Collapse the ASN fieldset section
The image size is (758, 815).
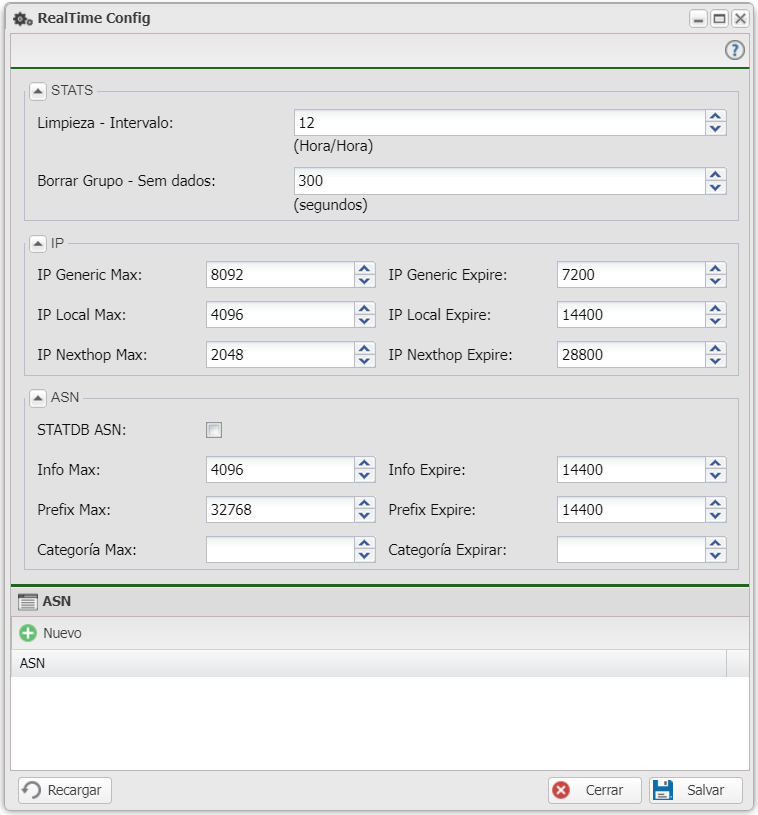click(38, 398)
